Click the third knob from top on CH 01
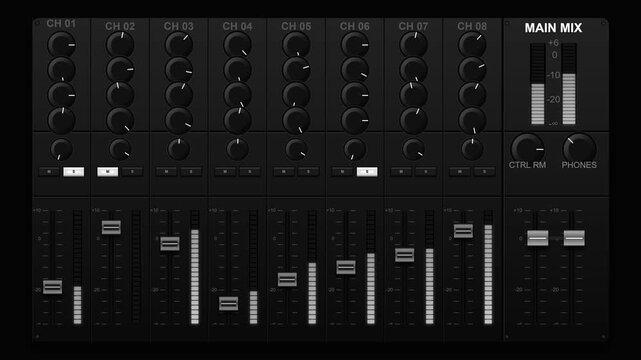Image resolution: width=641 pixels, height=360 pixels. 61,95
